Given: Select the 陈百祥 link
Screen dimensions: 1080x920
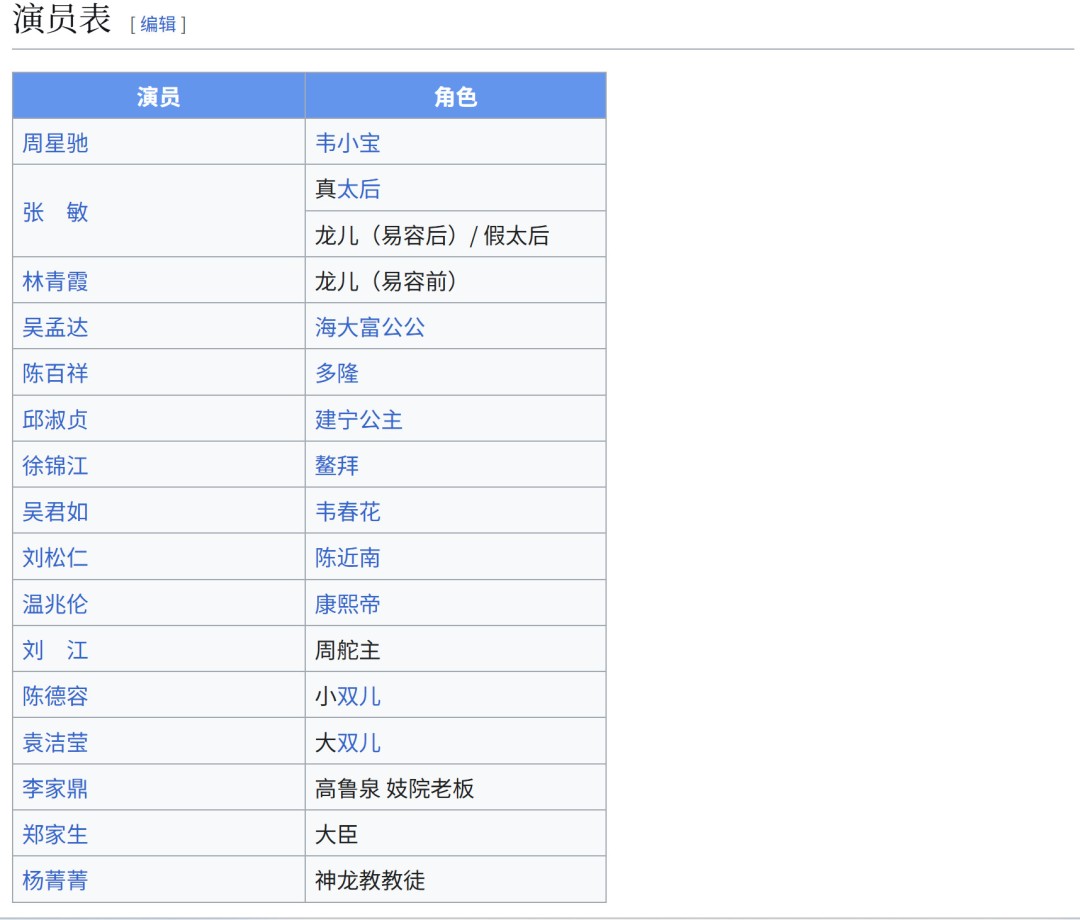Looking at the screenshot, I should pos(55,372).
